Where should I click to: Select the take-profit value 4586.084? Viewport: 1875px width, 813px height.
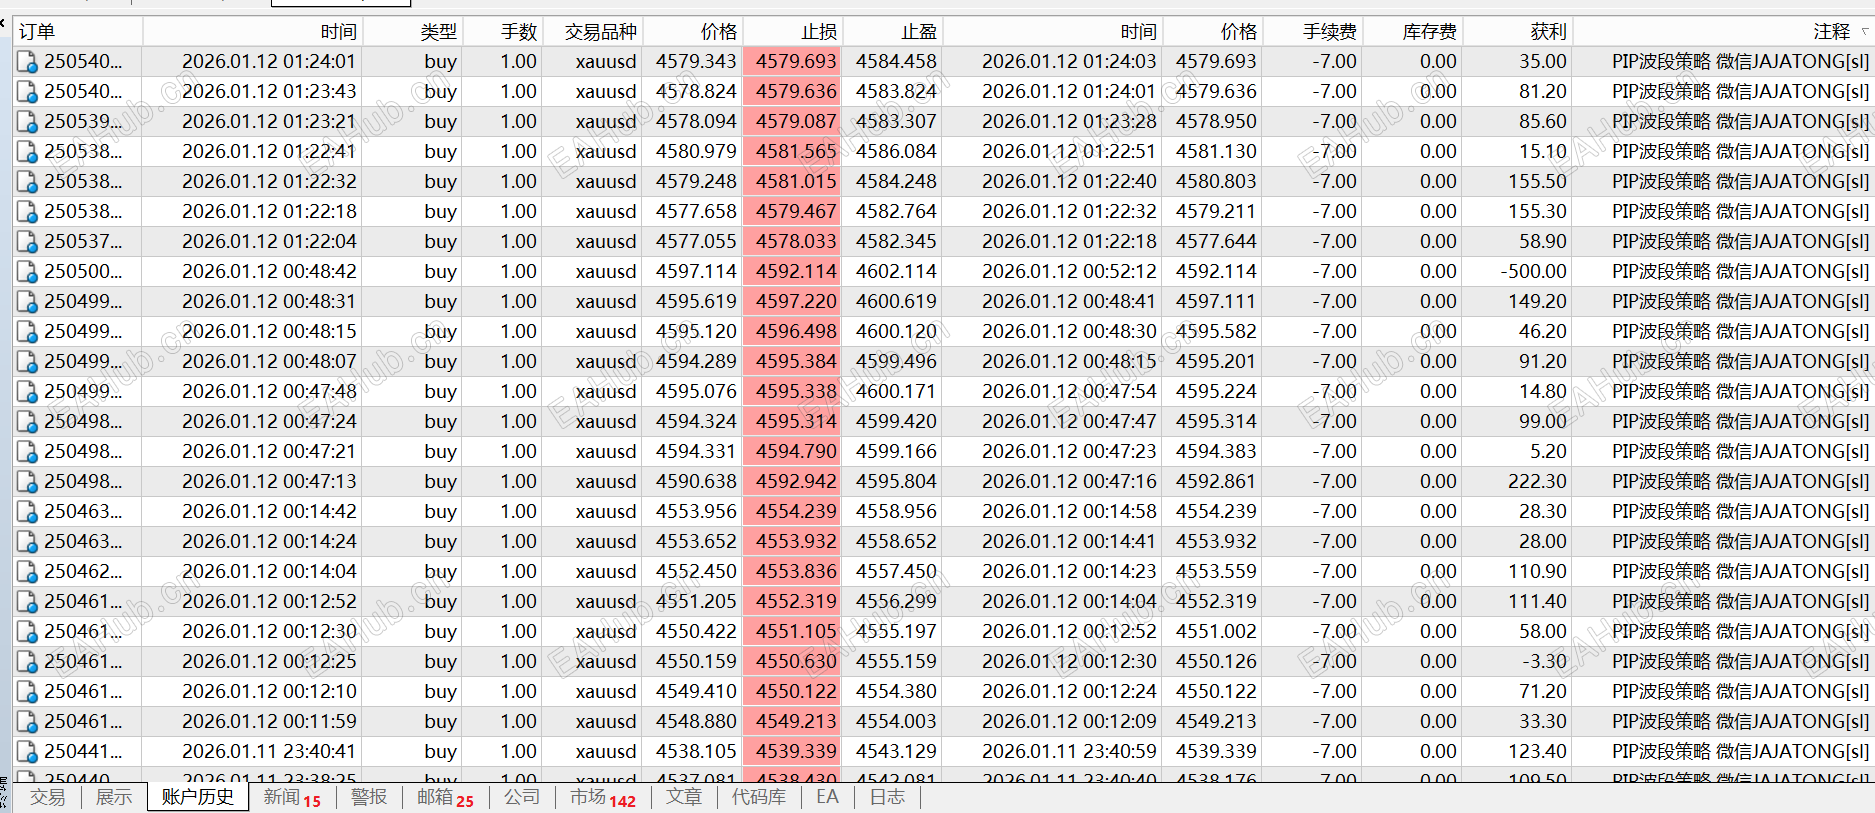click(x=896, y=152)
